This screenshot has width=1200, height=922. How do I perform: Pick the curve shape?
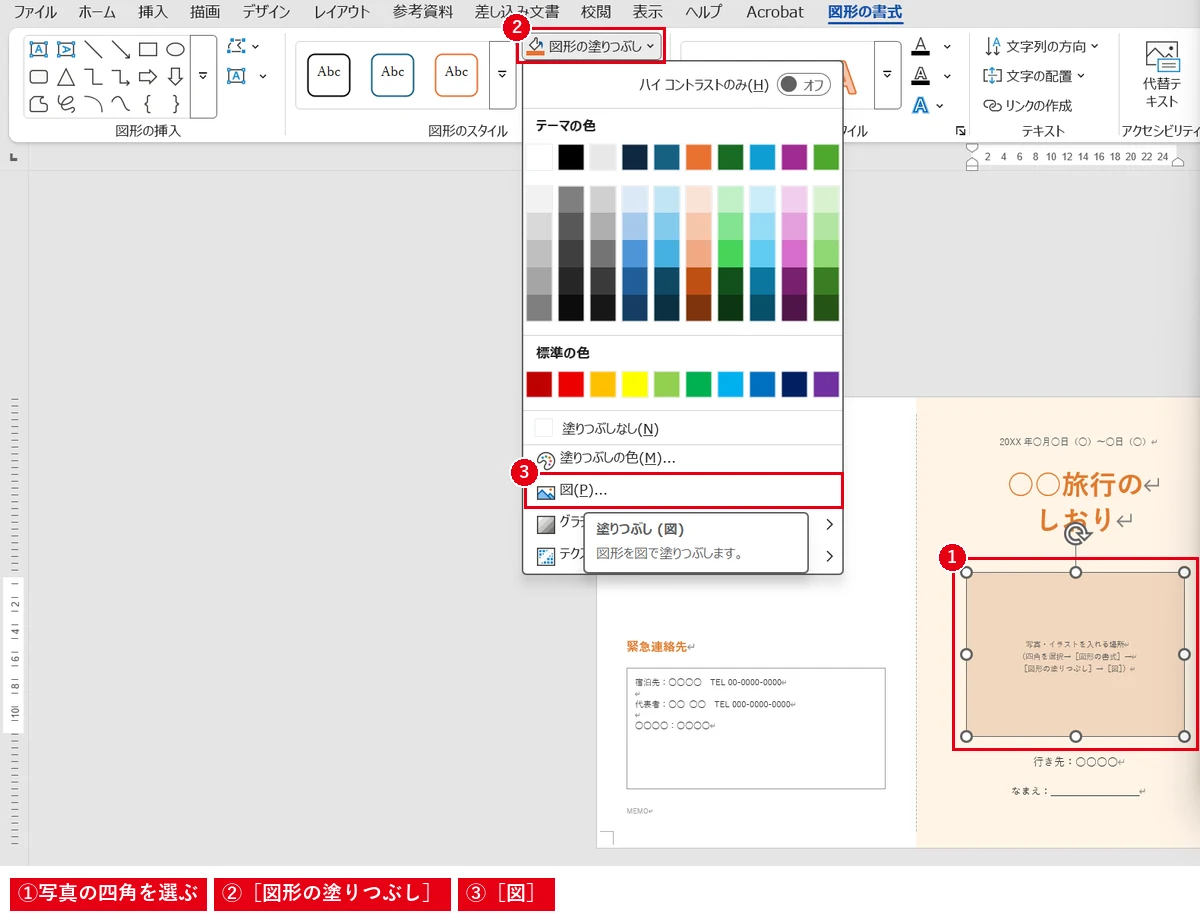[121, 103]
